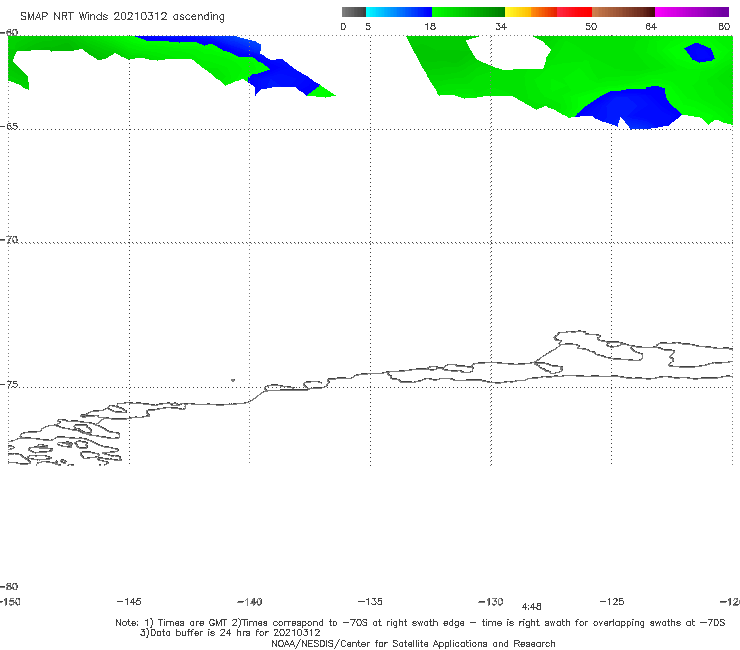Click the green segment of the color bar
The width and height of the screenshot is (740, 650).
[x=468, y=12]
